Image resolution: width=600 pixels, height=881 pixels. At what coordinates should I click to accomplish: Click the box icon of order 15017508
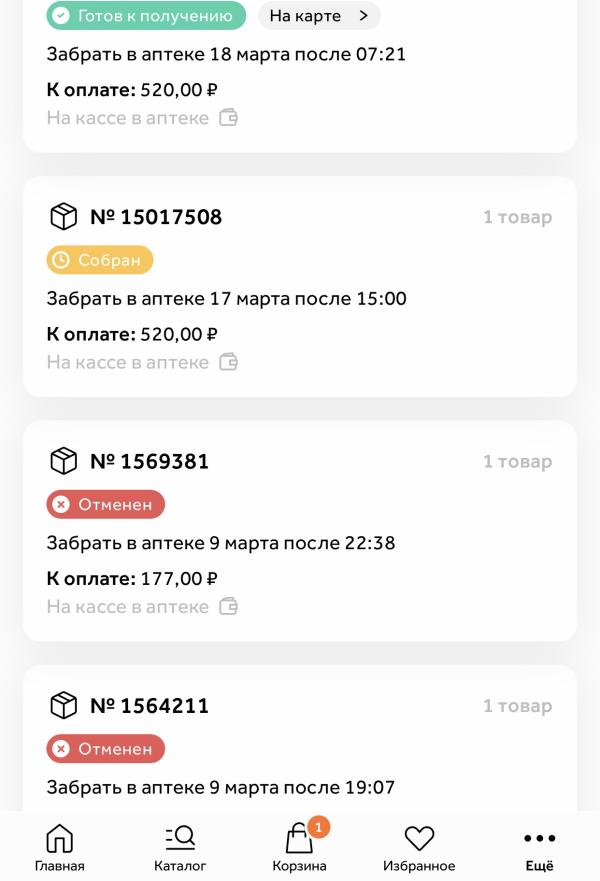(x=63, y=217)
